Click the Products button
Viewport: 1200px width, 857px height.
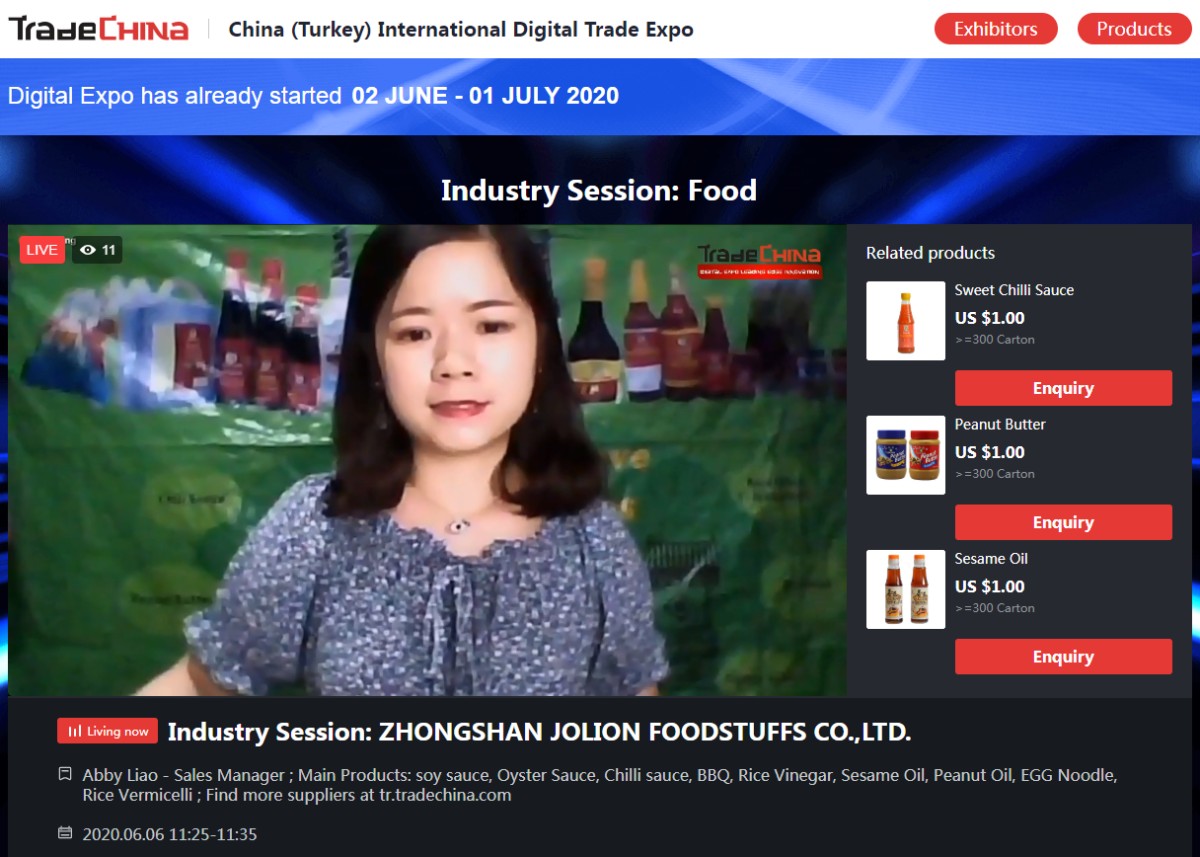tap(1133, 29)
